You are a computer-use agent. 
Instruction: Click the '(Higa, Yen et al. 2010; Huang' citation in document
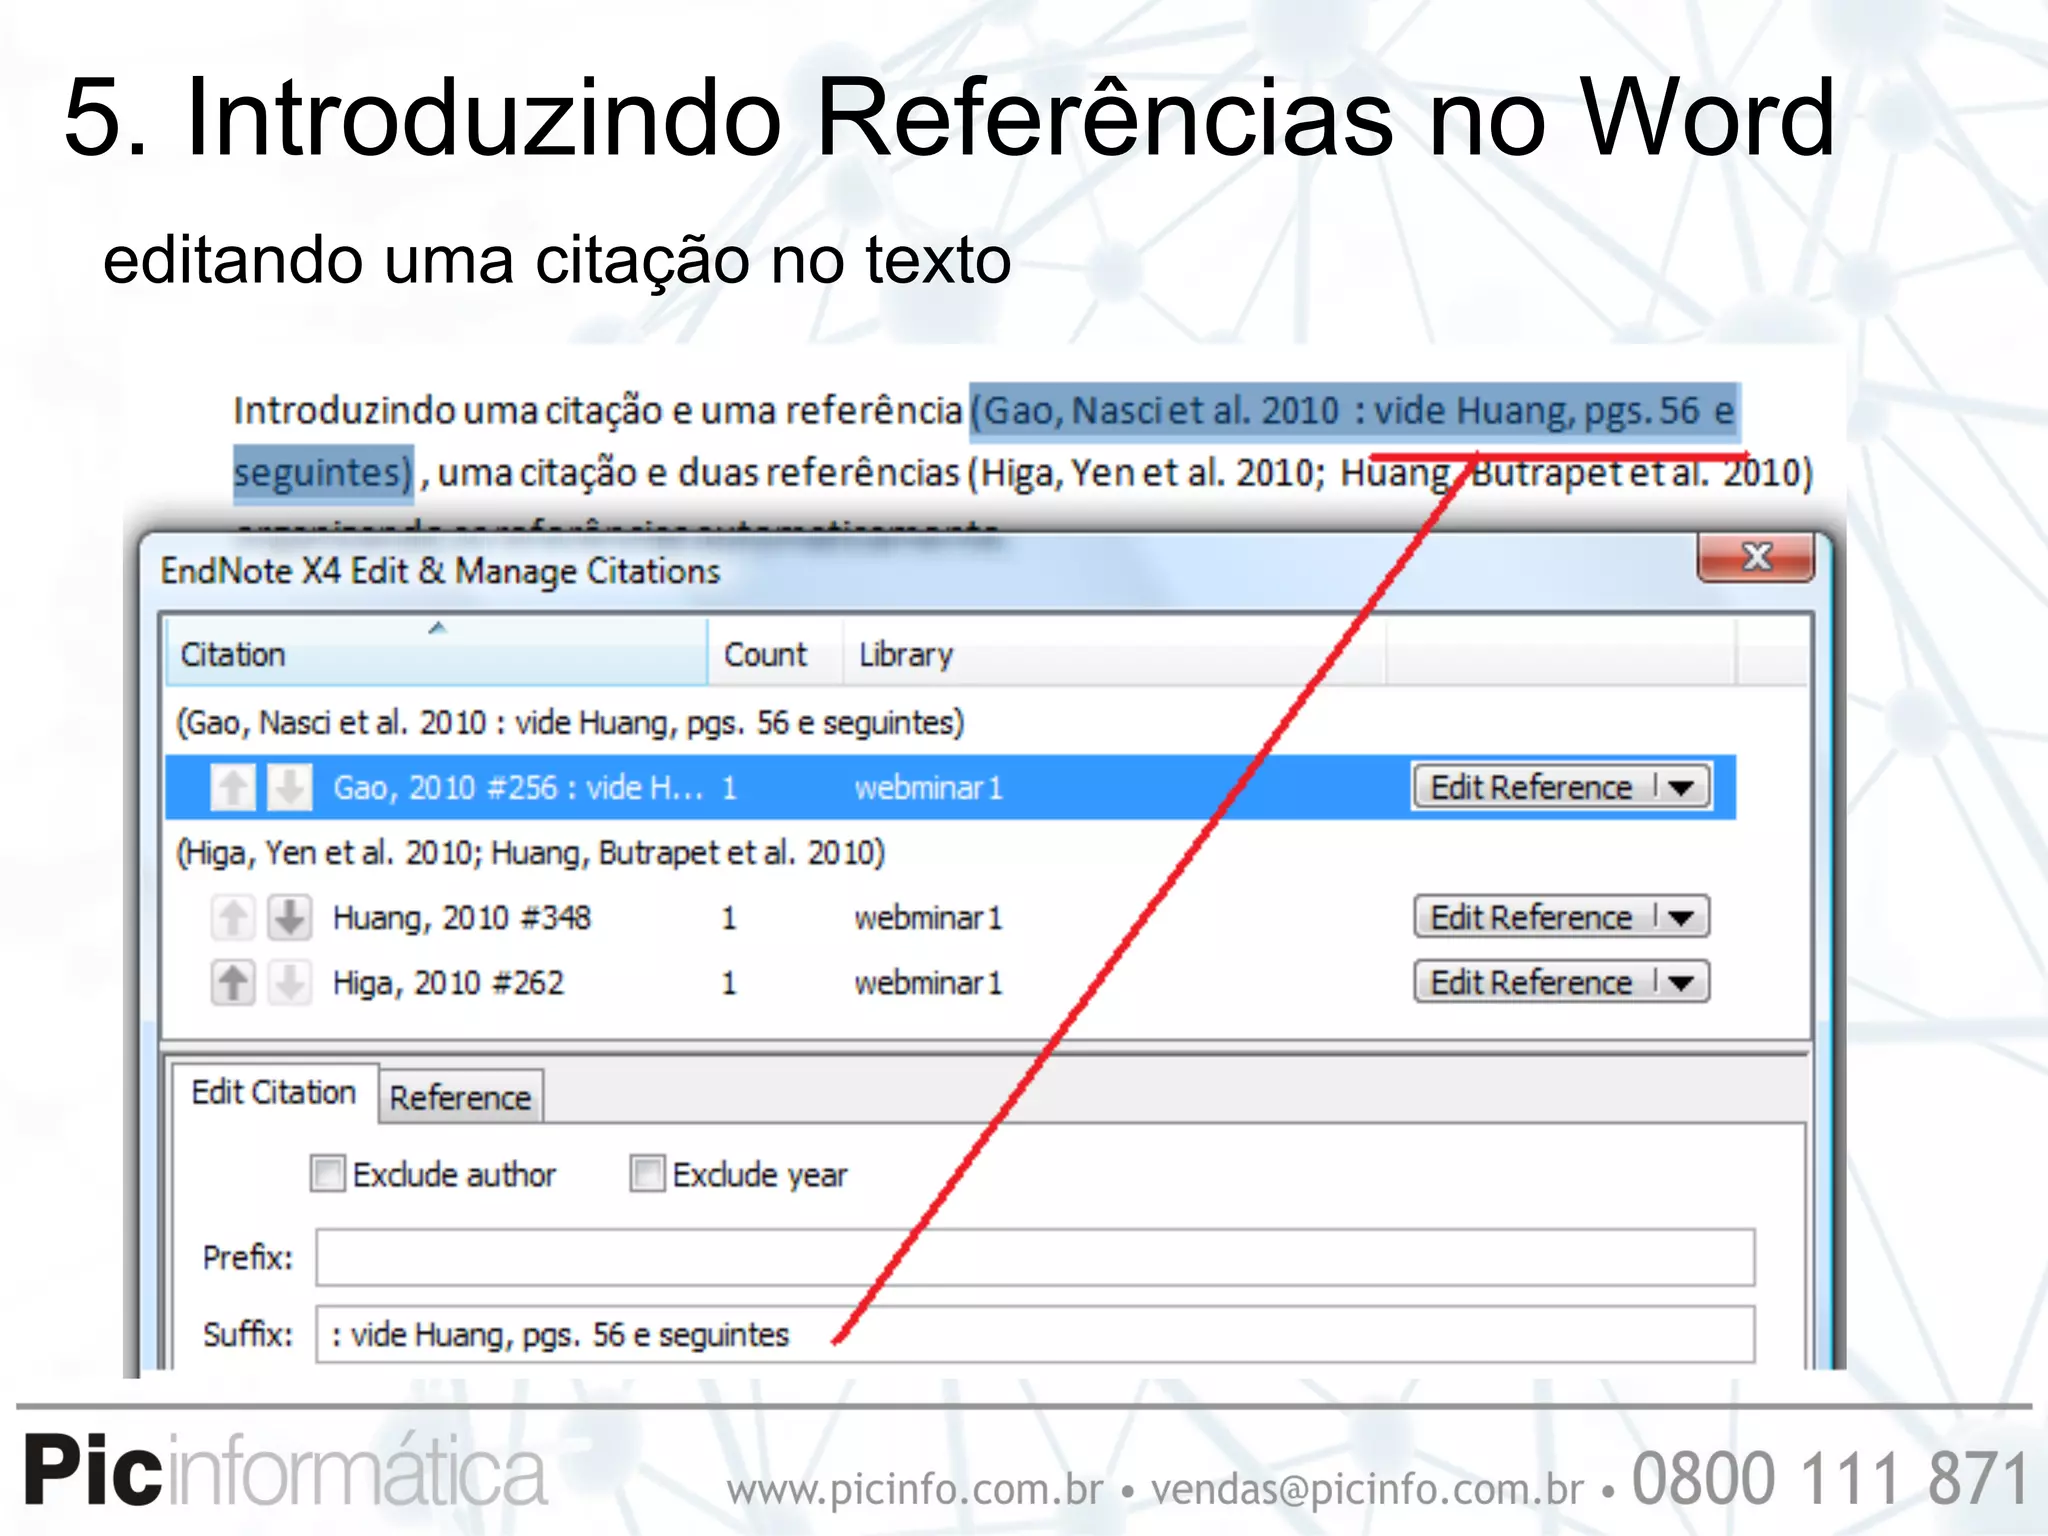[x=1390, y=472]
